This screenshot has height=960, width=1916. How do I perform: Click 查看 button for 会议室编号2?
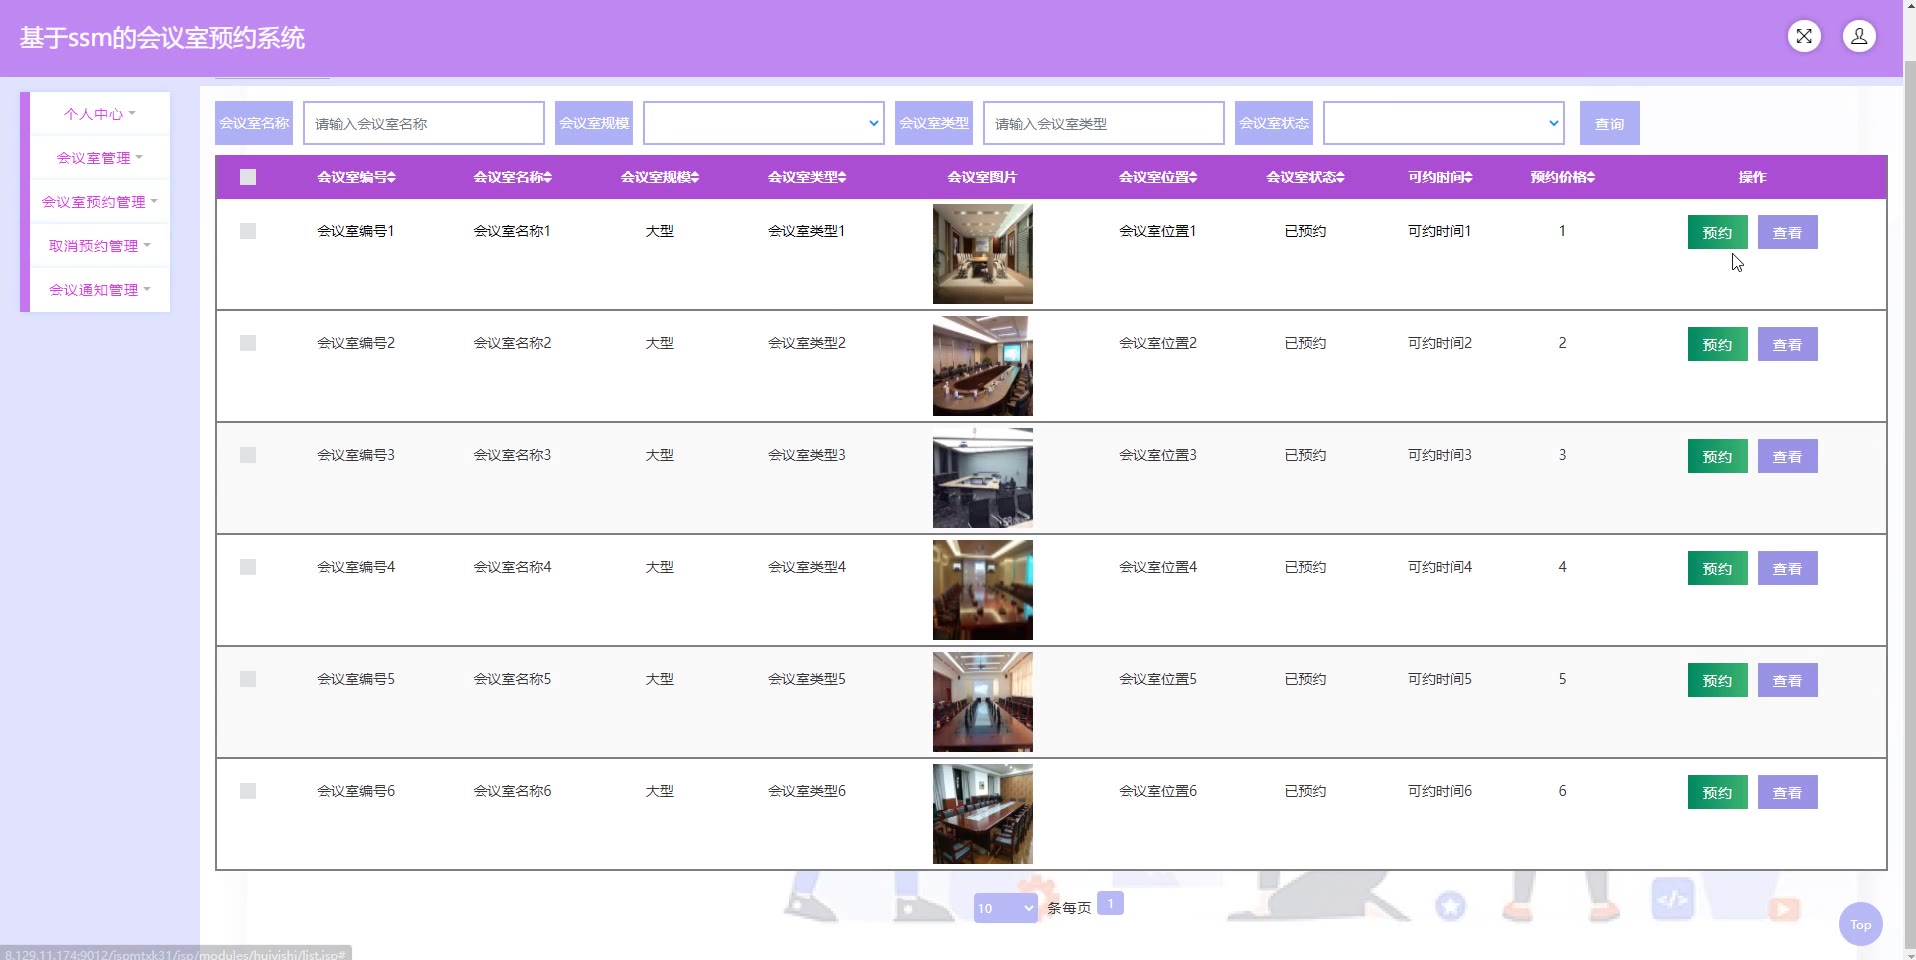(x=1788, y=344)
